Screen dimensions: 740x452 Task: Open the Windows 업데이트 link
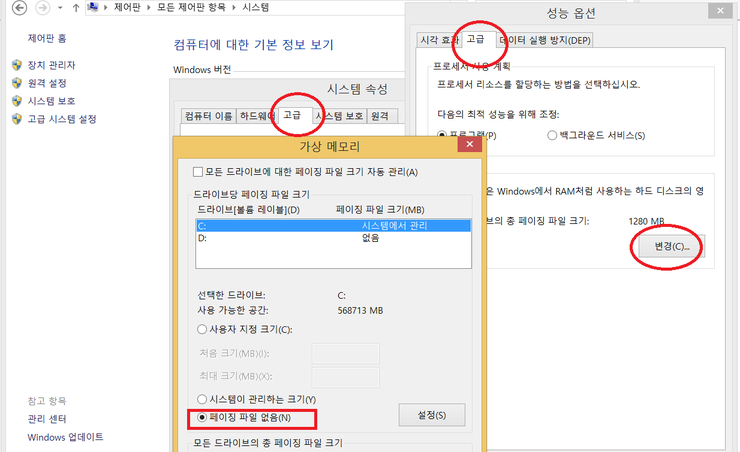pyautogui.click(x=65, y=437)
